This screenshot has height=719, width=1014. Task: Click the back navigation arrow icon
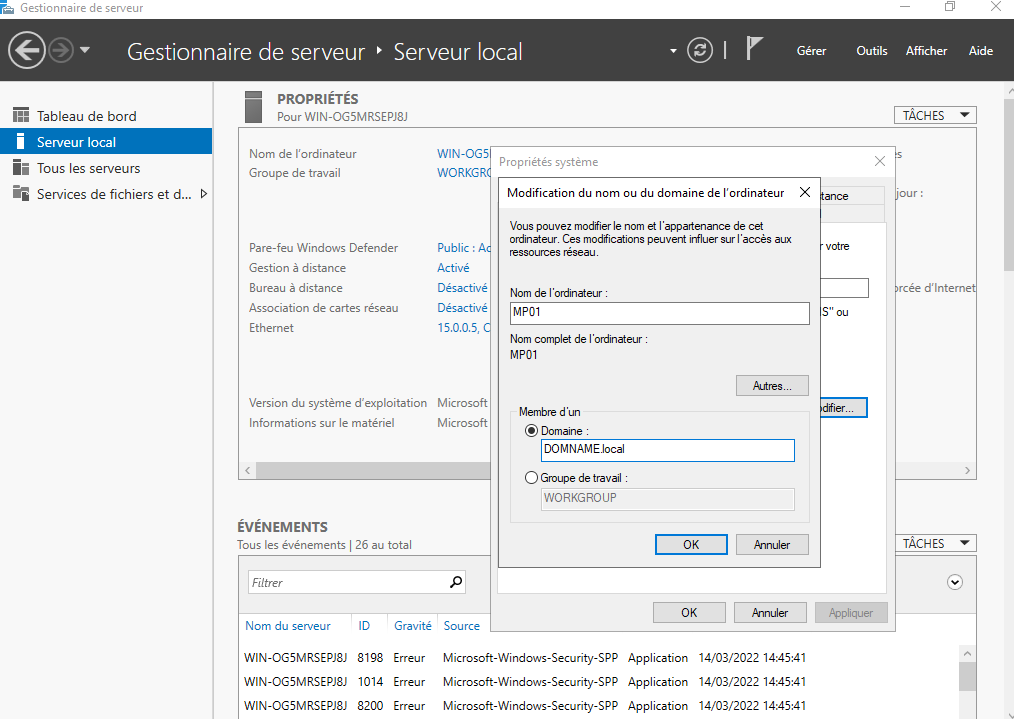tap(27, 51)
